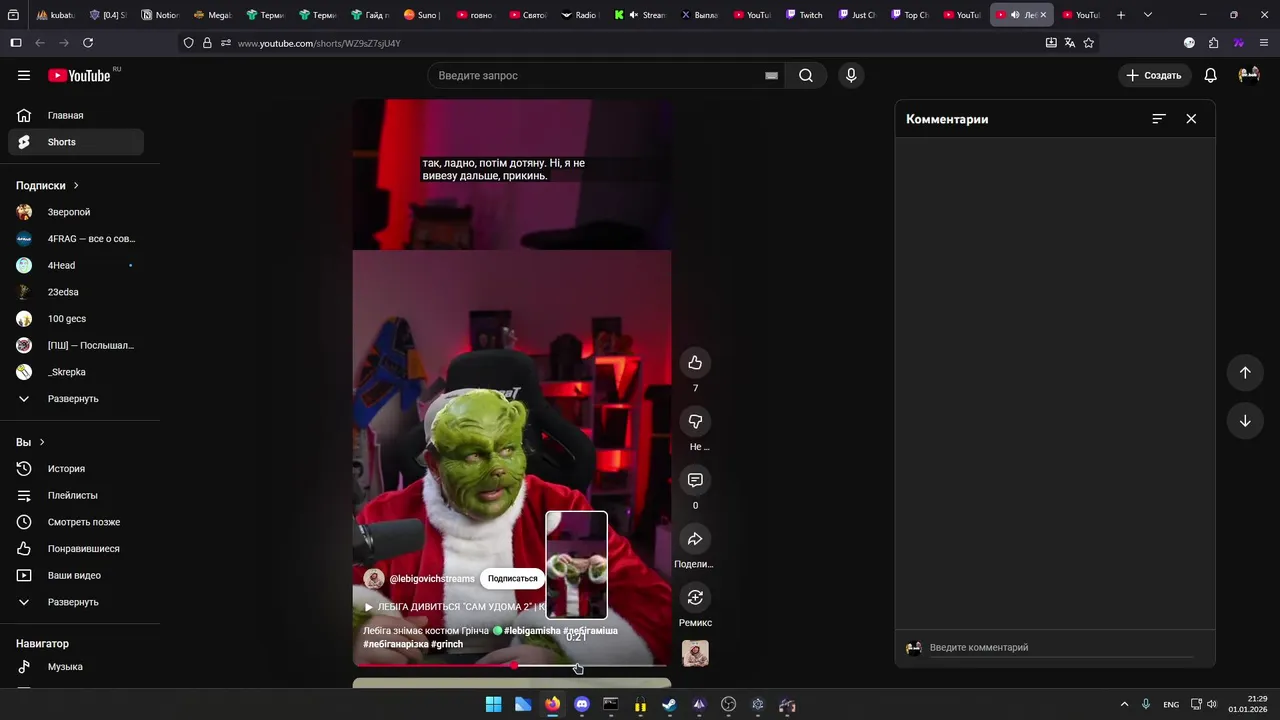Bookmark this page with the star

[1089, 43]
